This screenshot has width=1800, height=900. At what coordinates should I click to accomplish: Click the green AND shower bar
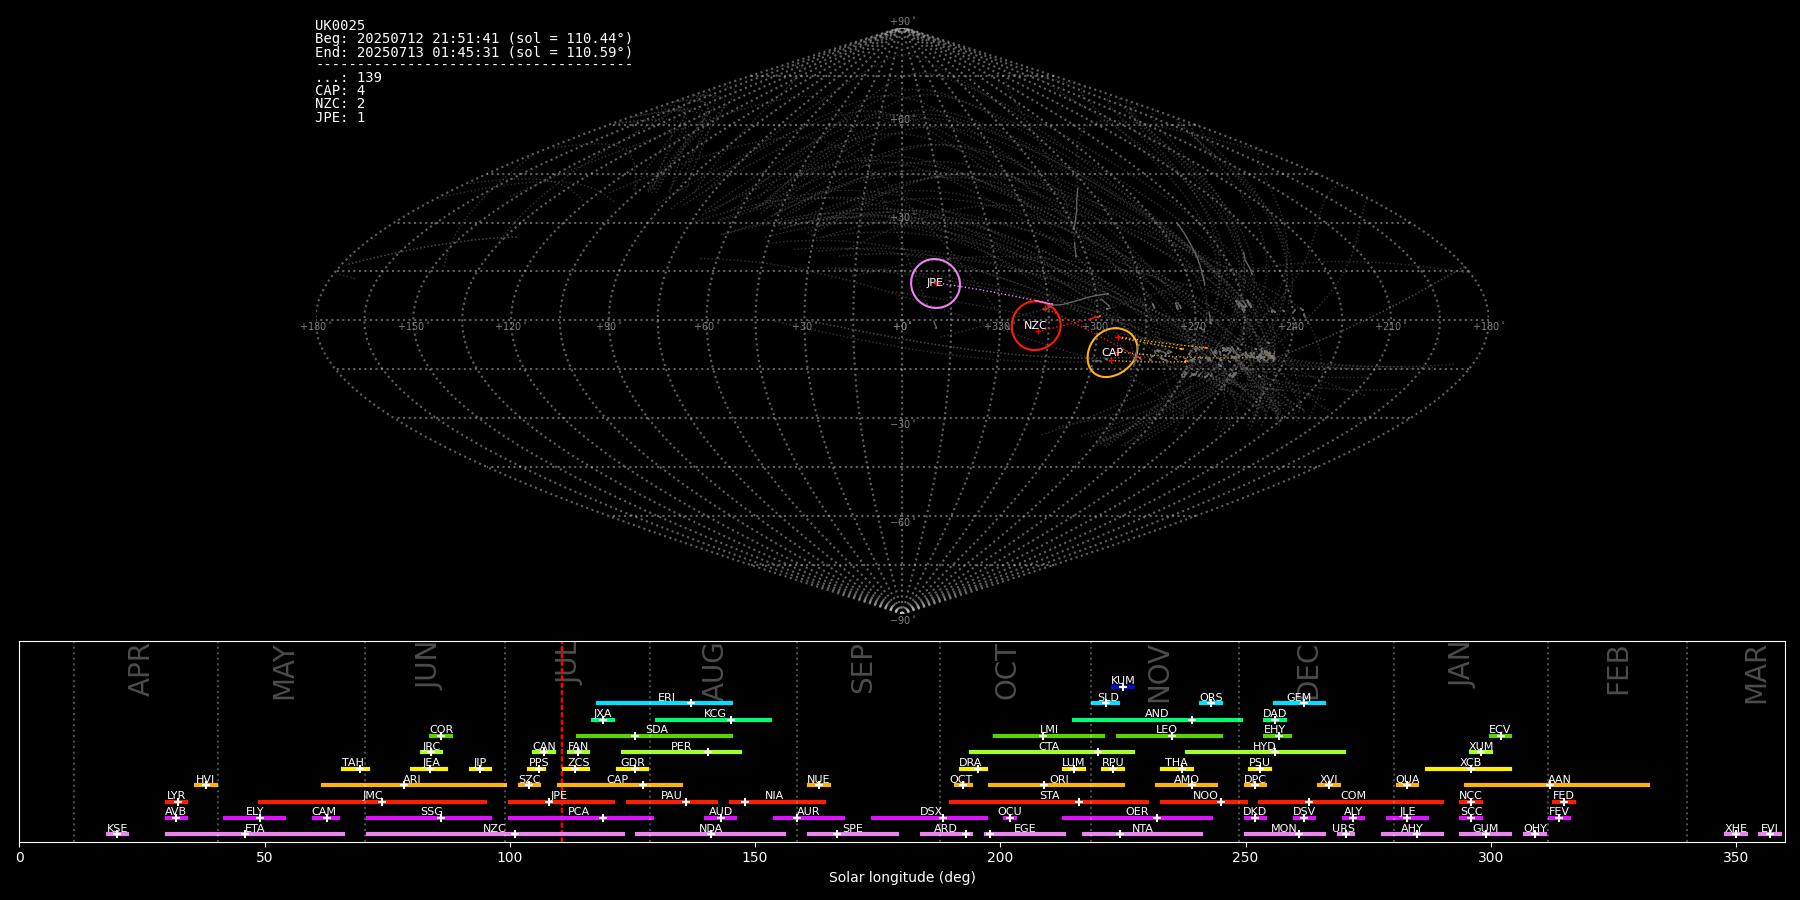pyautogui.click(x=1157, y=719)
